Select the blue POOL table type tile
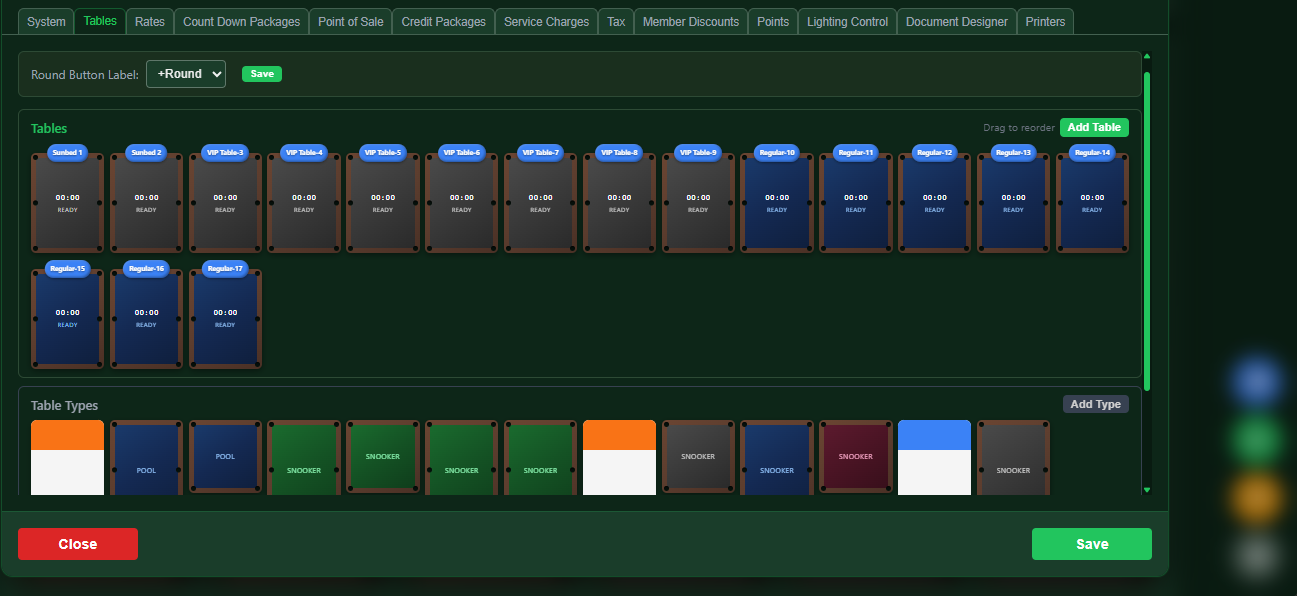The image size is (1297, 596). tap(146, 456)
